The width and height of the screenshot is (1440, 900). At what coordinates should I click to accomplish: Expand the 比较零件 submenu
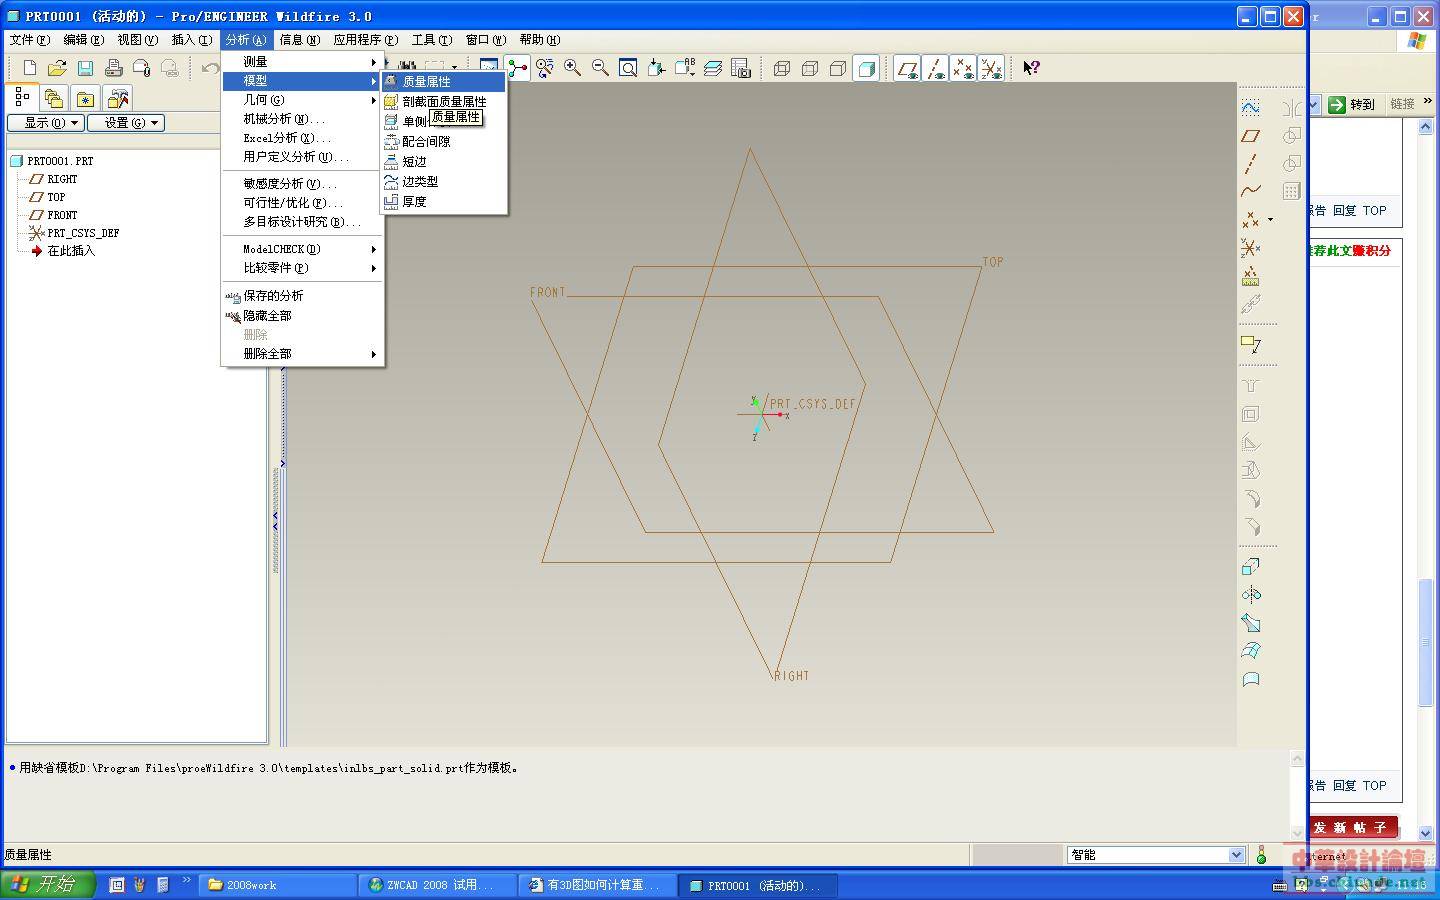point(302,268)
